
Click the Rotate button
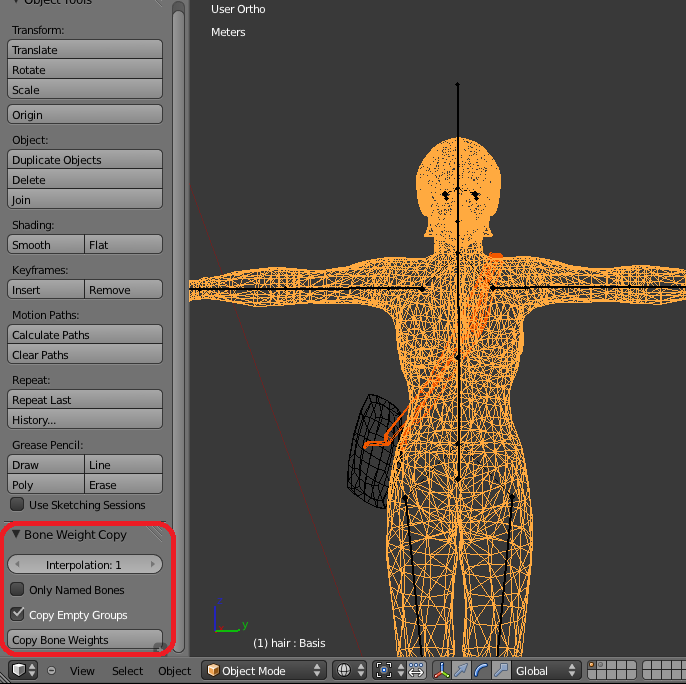[85, 69]
